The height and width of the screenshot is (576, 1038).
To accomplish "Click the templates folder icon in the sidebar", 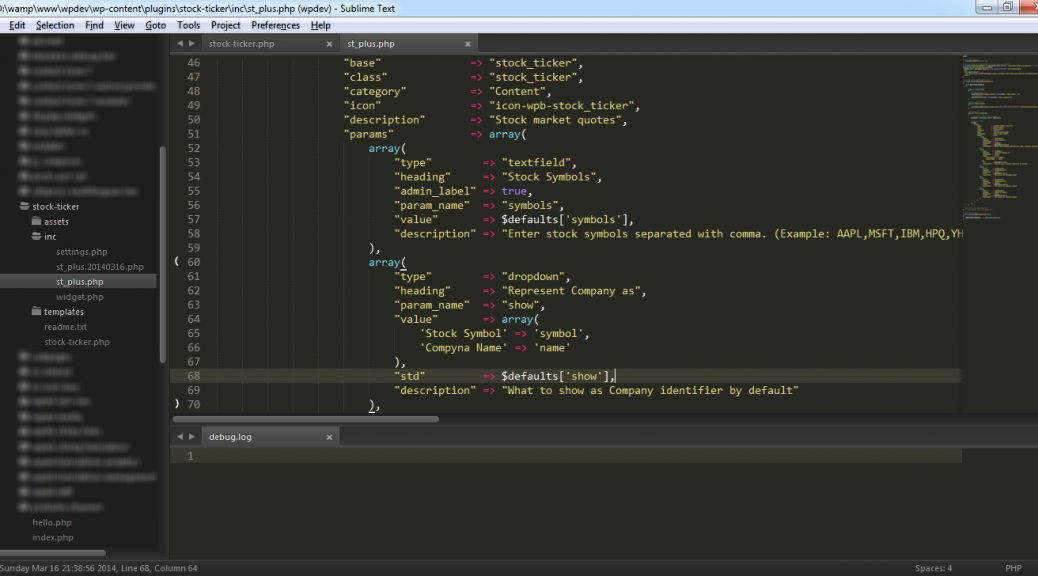I will pyautogui.click(x=36, y=312).
